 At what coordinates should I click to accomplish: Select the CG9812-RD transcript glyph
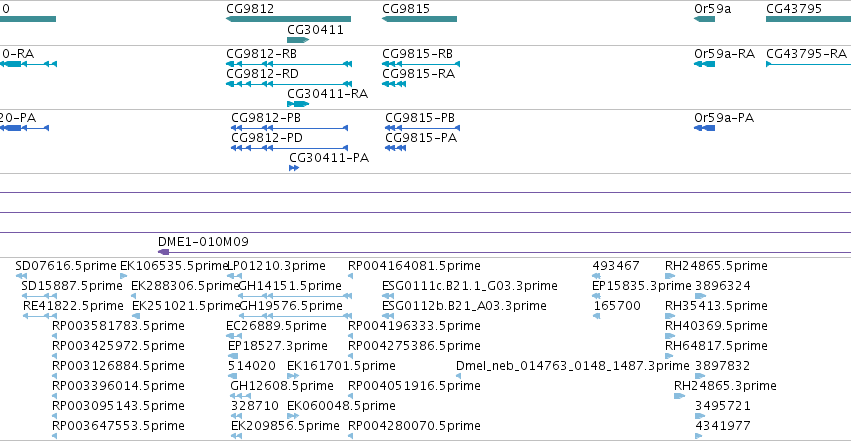[x=289, y=84]
